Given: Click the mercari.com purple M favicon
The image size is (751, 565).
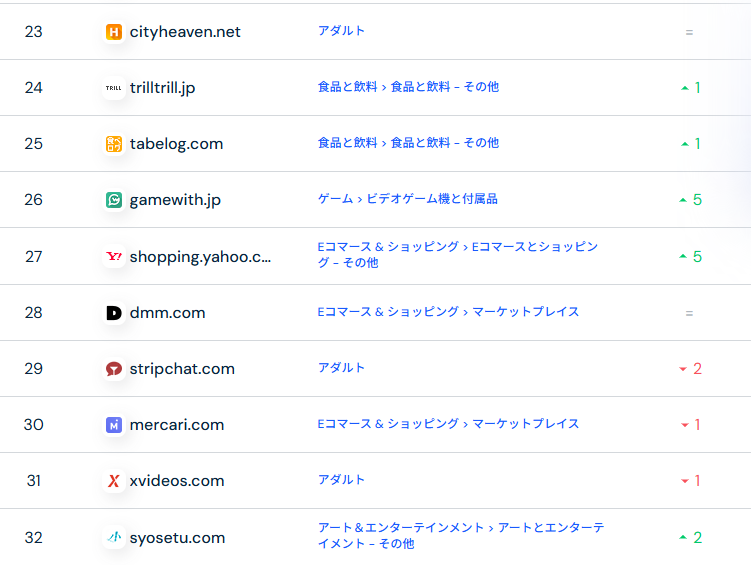Looking at the screenshot, I should coord(114,425).
